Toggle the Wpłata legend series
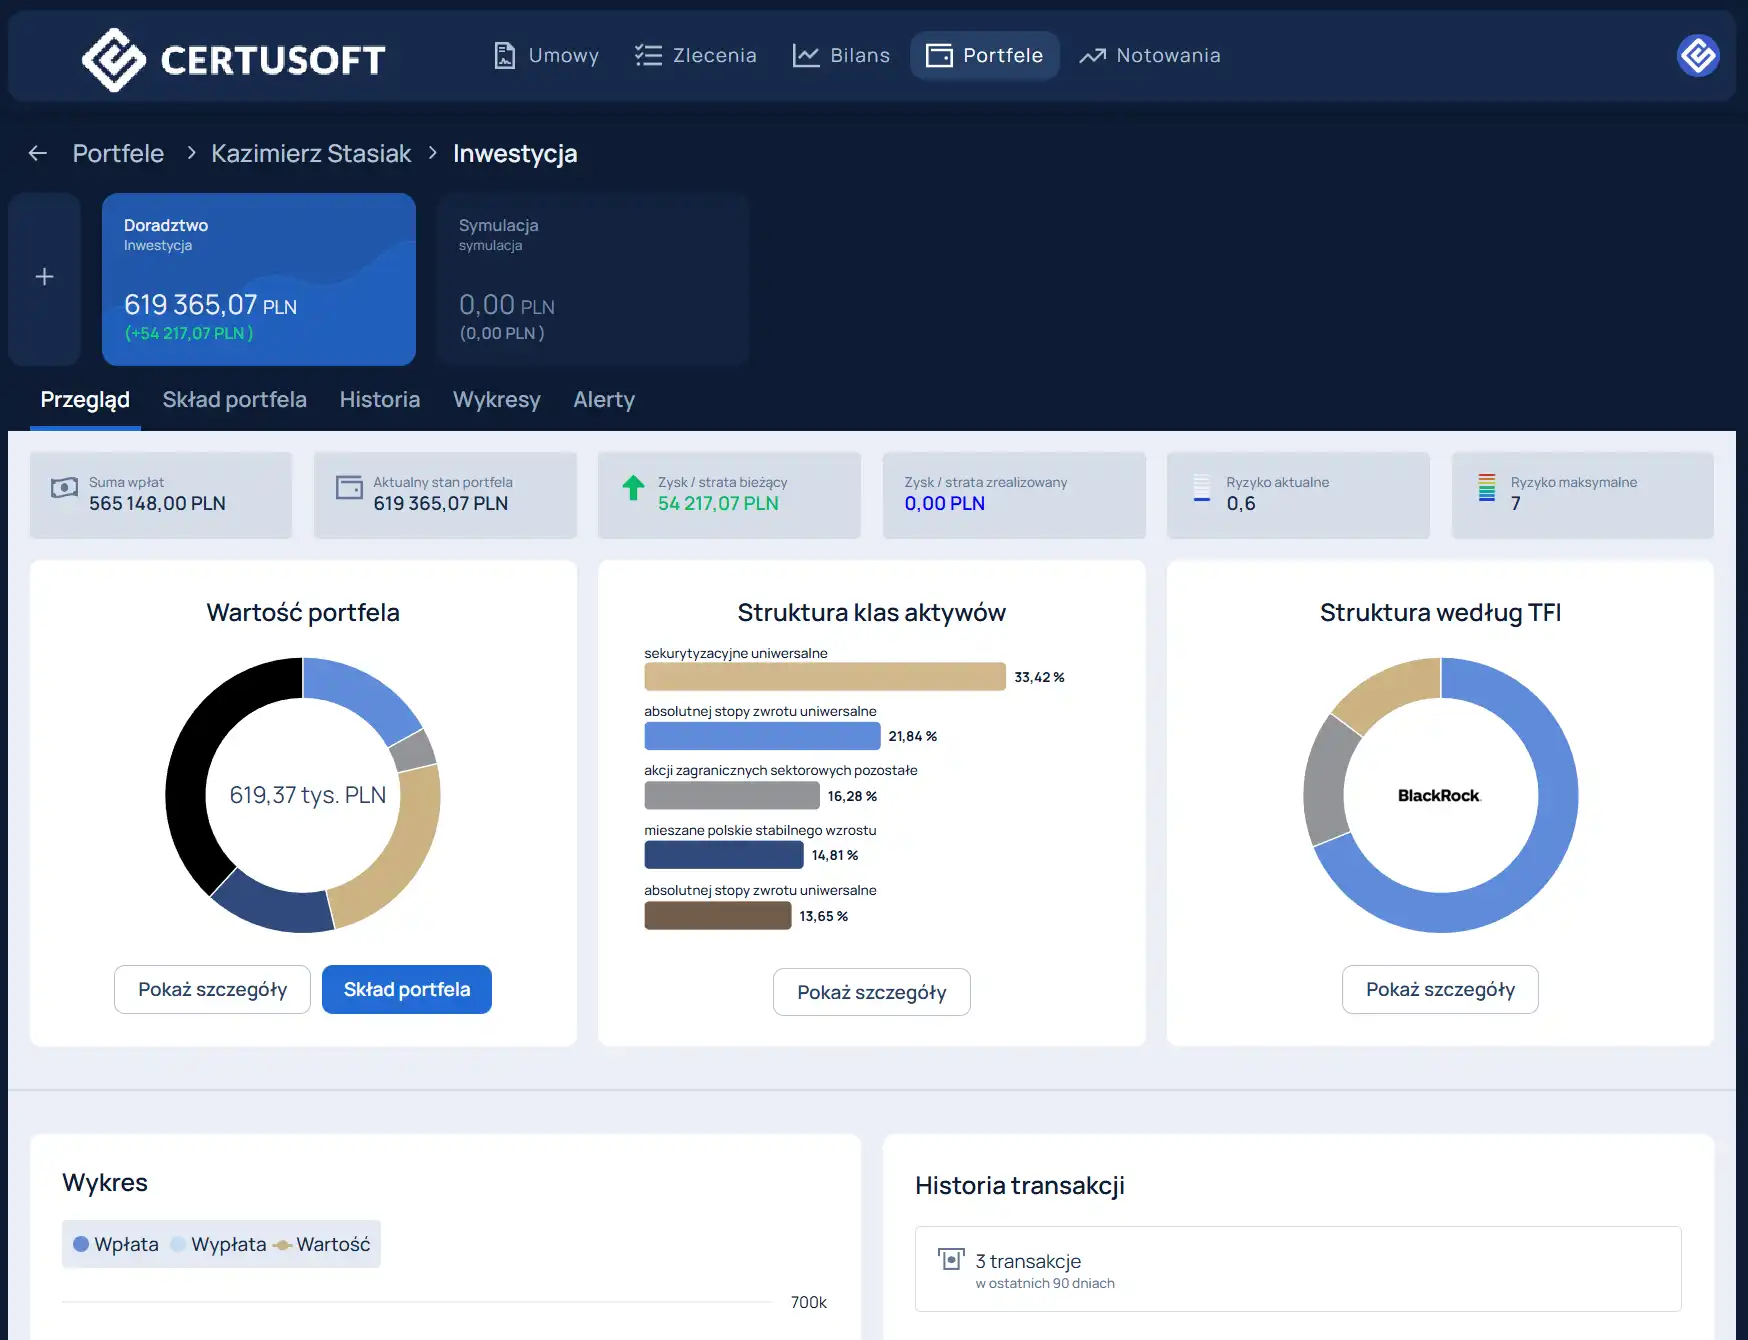The image size is (1748, 1340). [x=116, y=1244]
